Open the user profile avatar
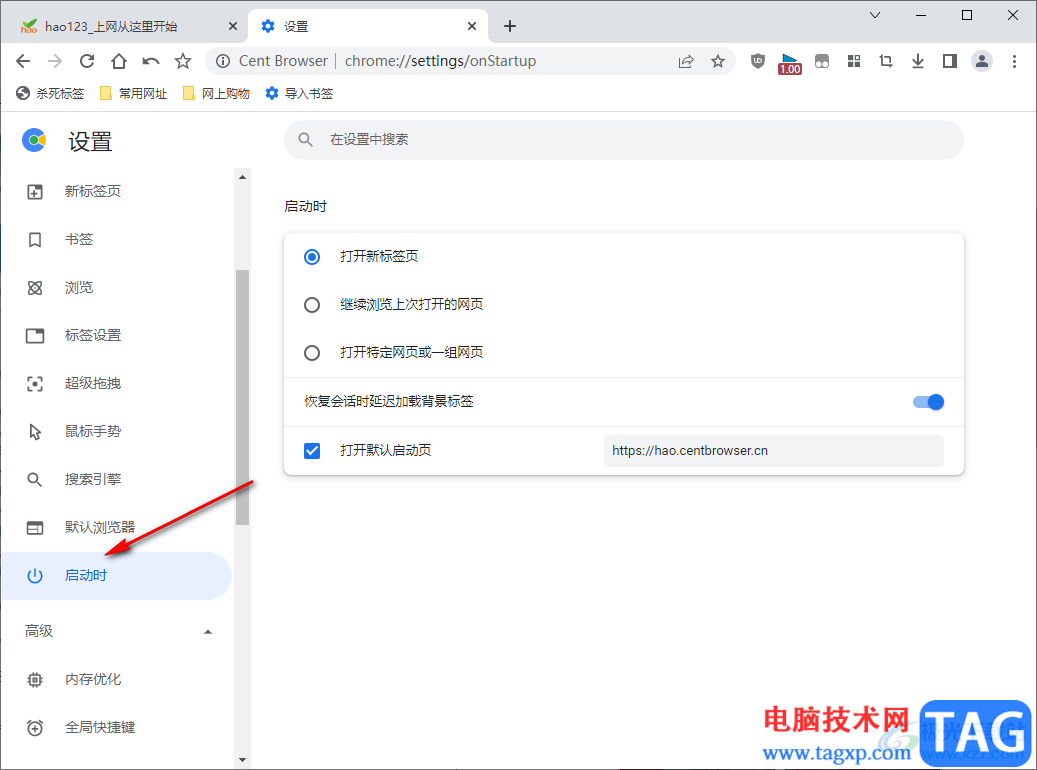Image resolution: width=1037 pixels, height=770 pixels. (x=982, y=62)
